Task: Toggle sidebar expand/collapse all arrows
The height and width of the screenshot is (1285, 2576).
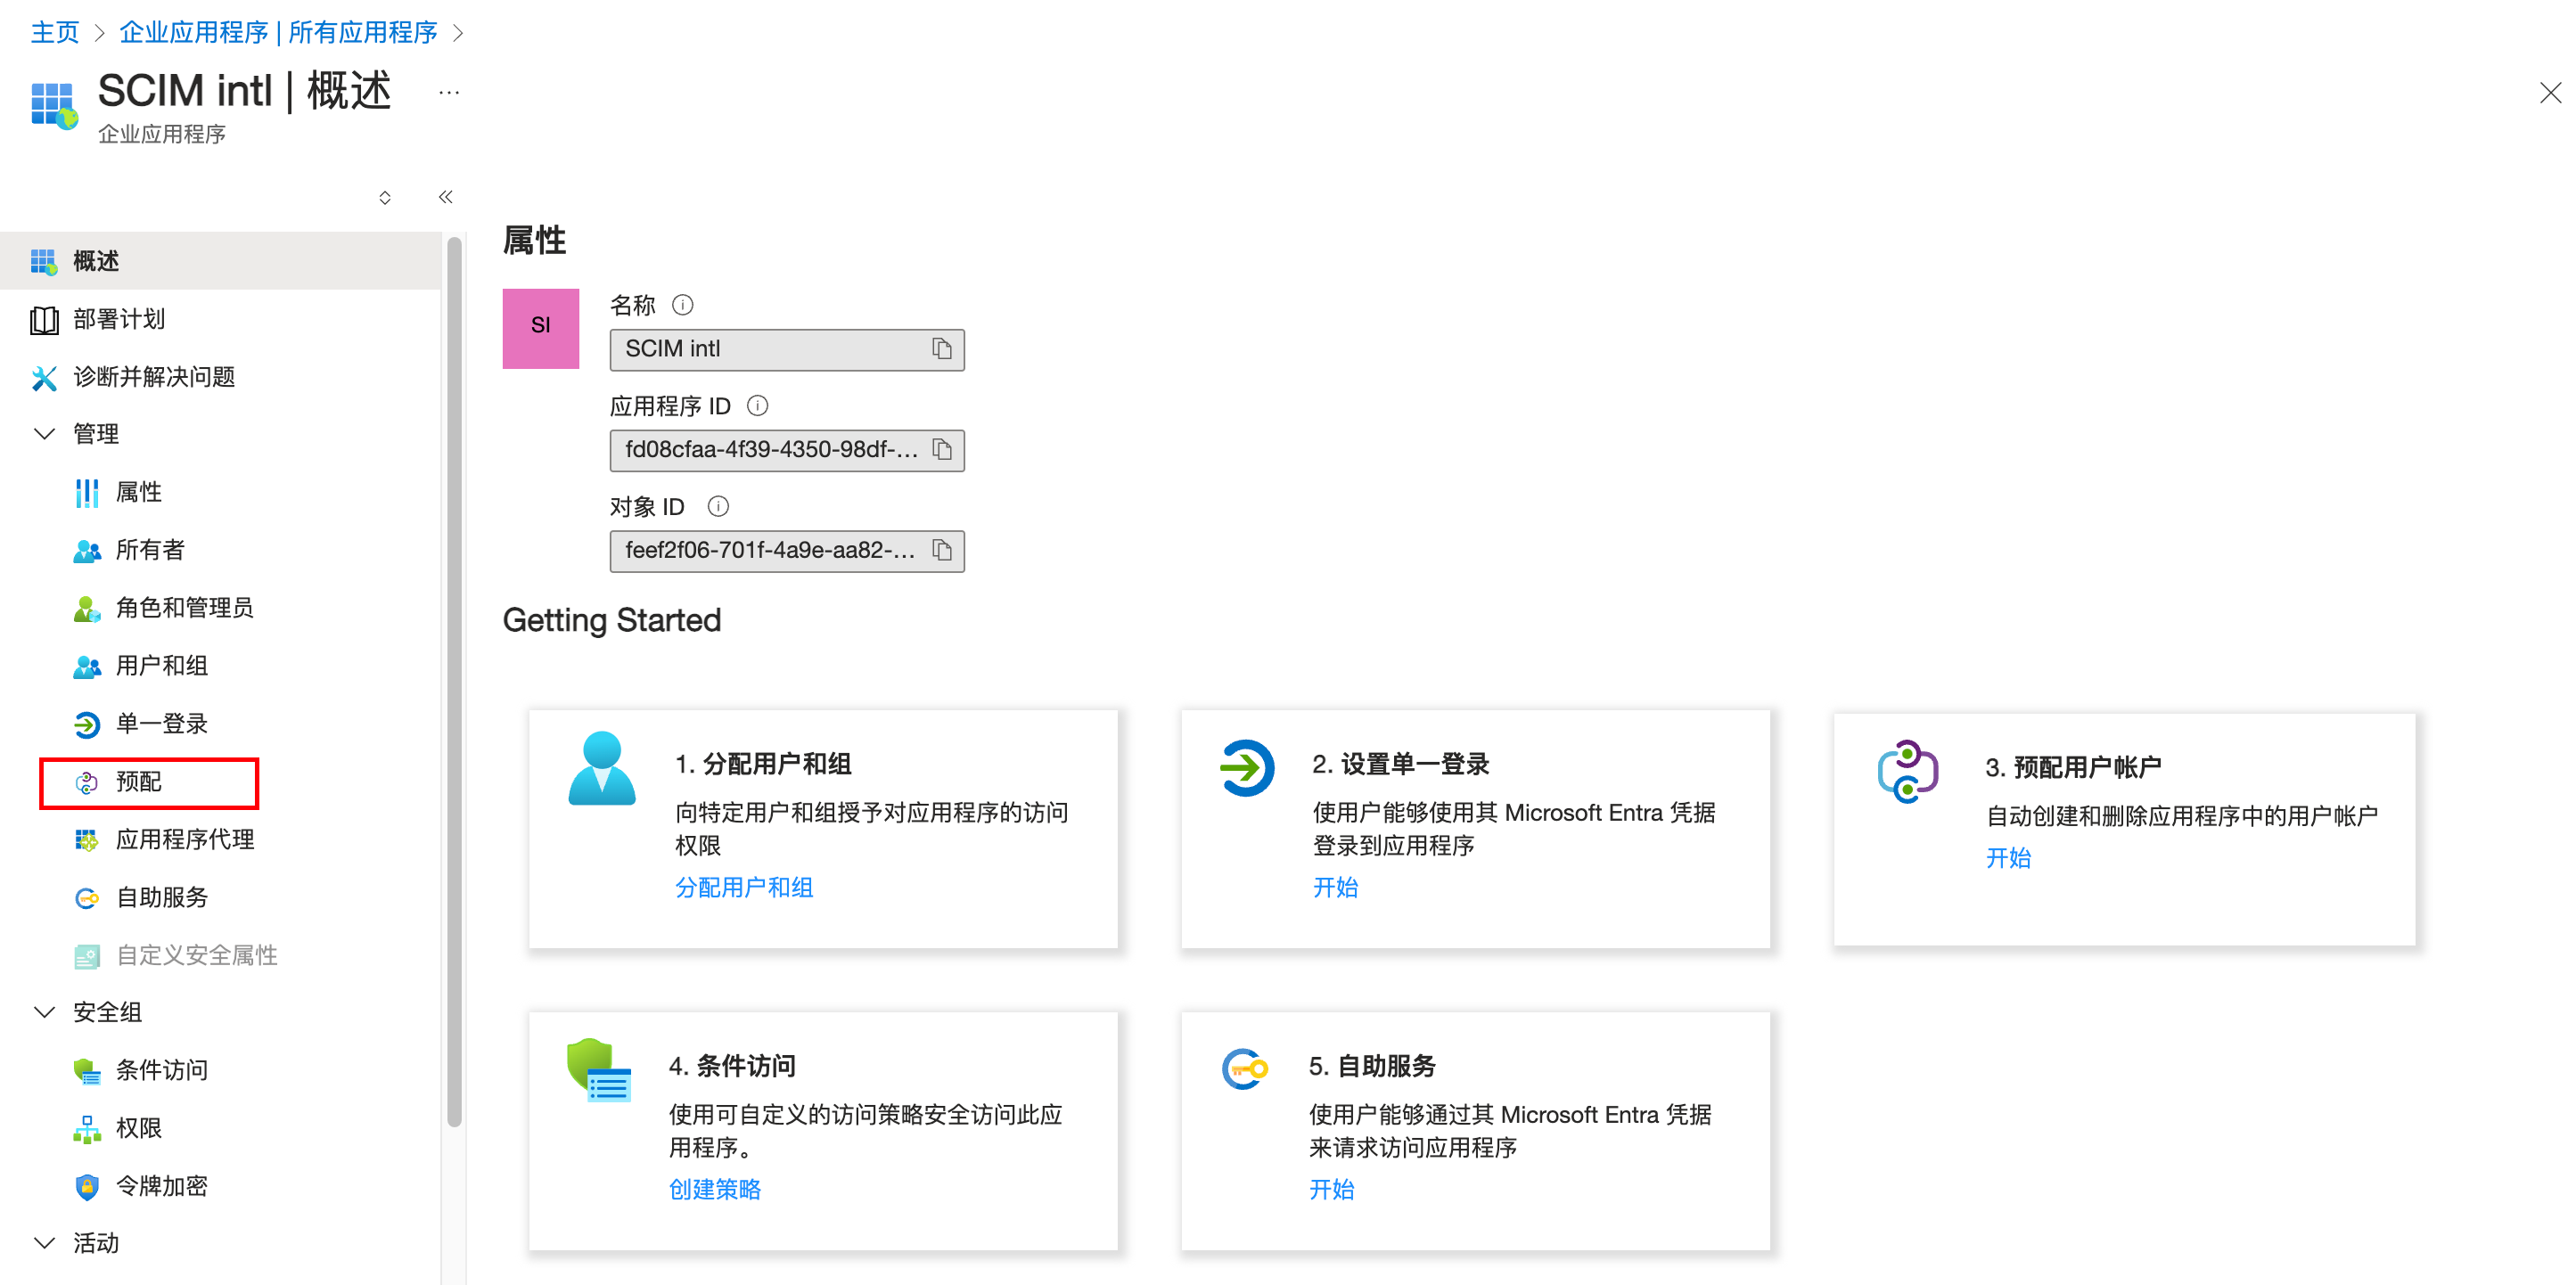Action: point(384,198)
